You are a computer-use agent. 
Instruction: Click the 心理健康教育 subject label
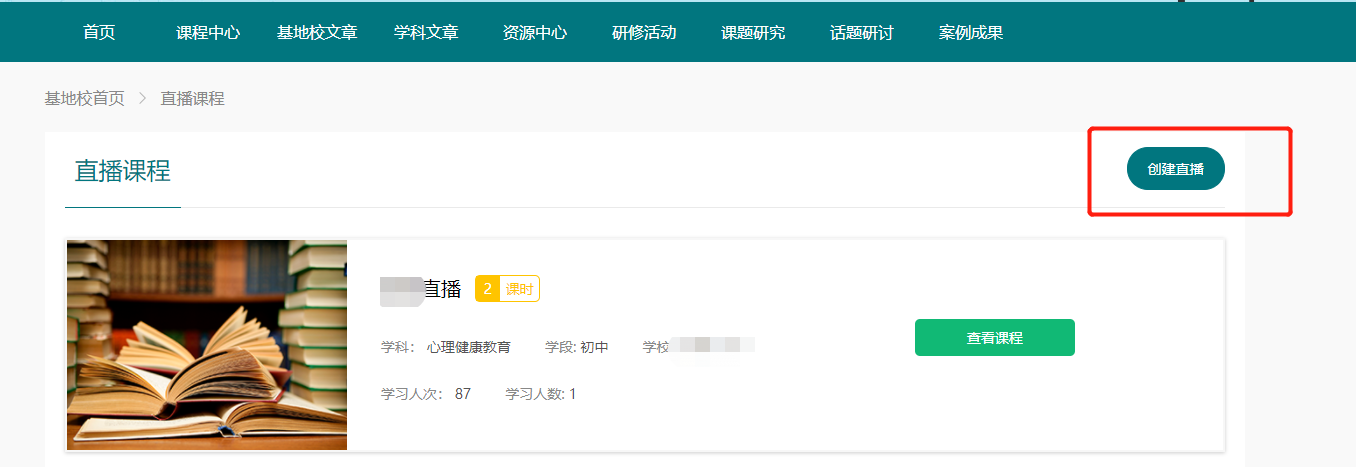coord(468,347)
